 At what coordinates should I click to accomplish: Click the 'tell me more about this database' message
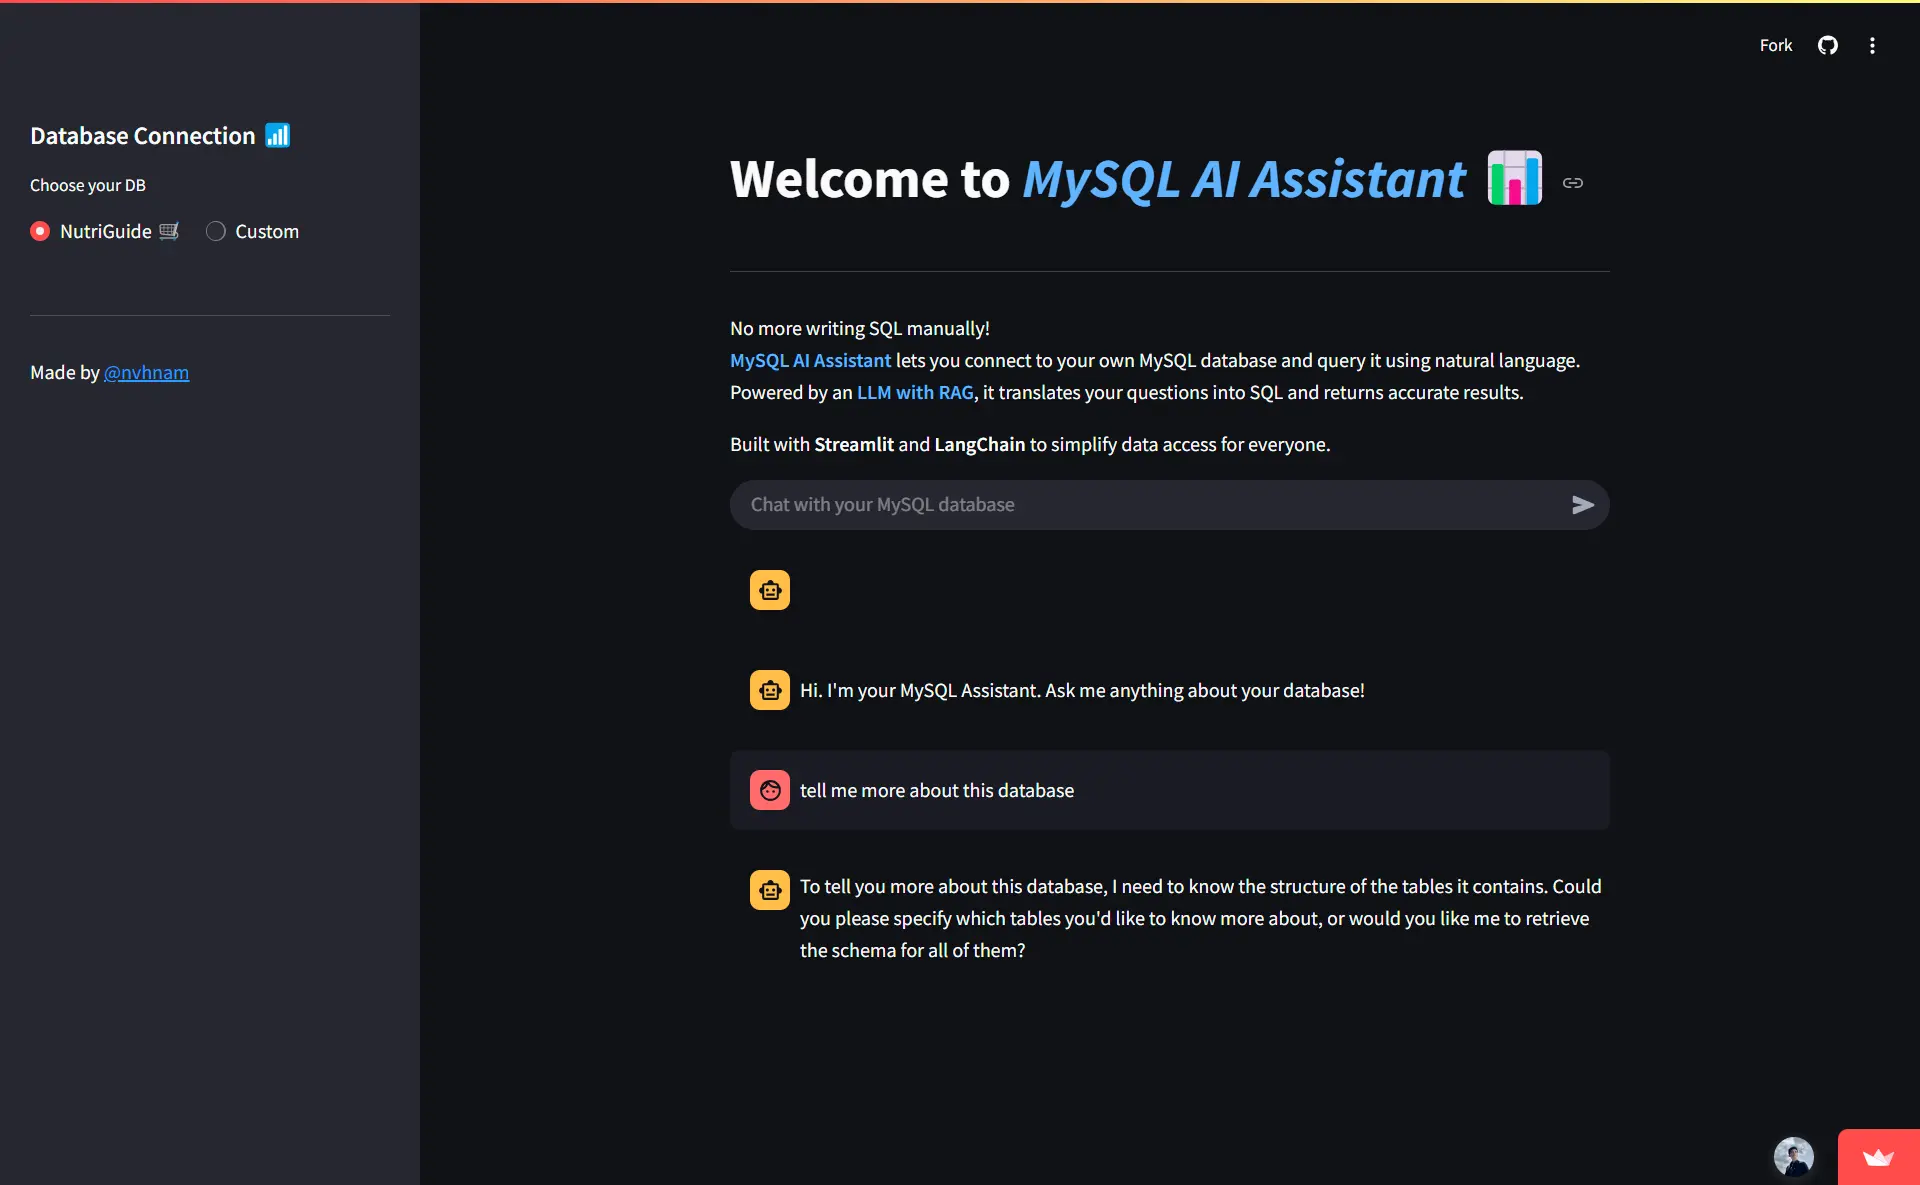click(x=937, y=790)
